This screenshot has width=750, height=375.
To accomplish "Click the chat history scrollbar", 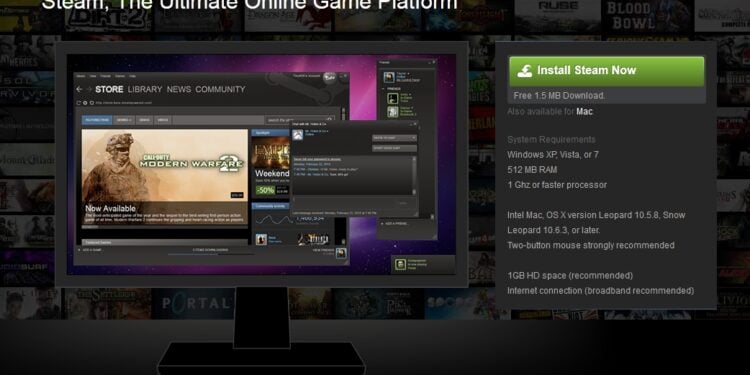I will [x=414, y=175].
